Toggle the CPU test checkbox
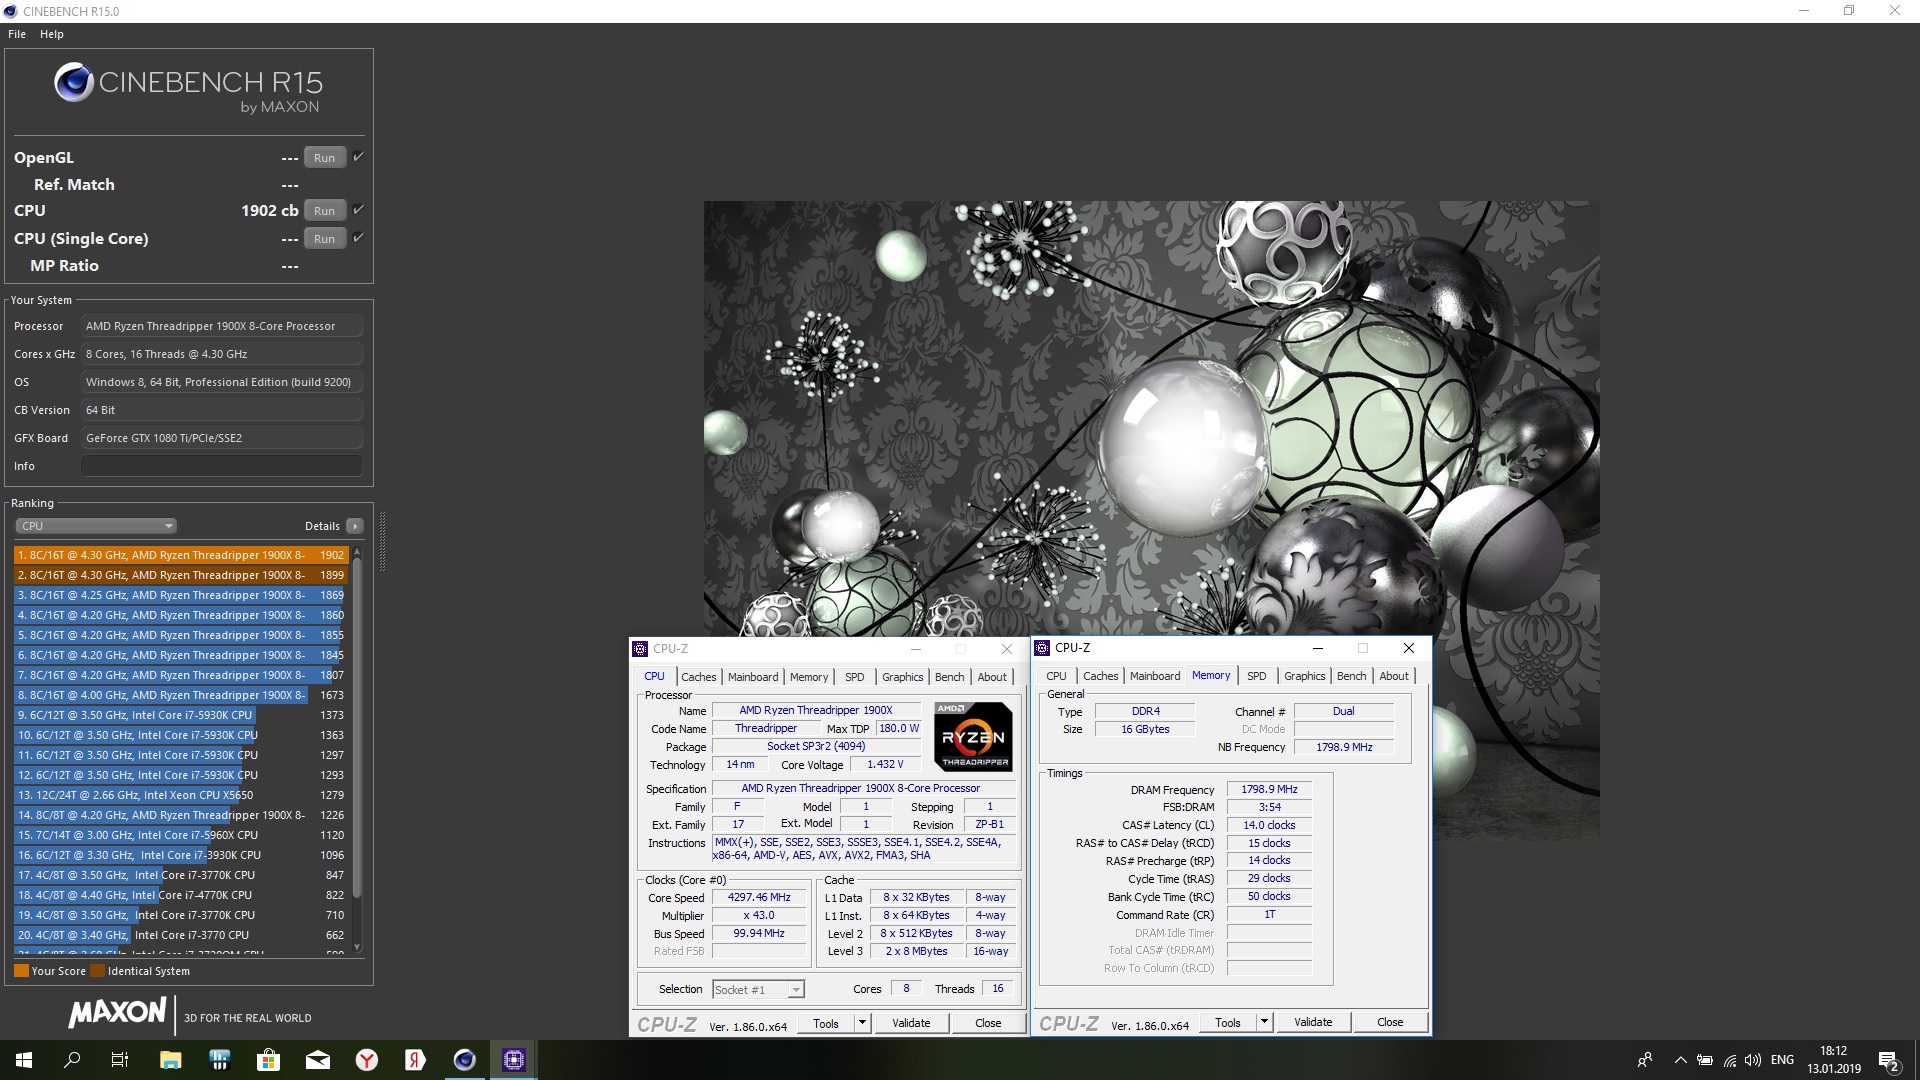1920x1080 pixels. click(358, 210)
